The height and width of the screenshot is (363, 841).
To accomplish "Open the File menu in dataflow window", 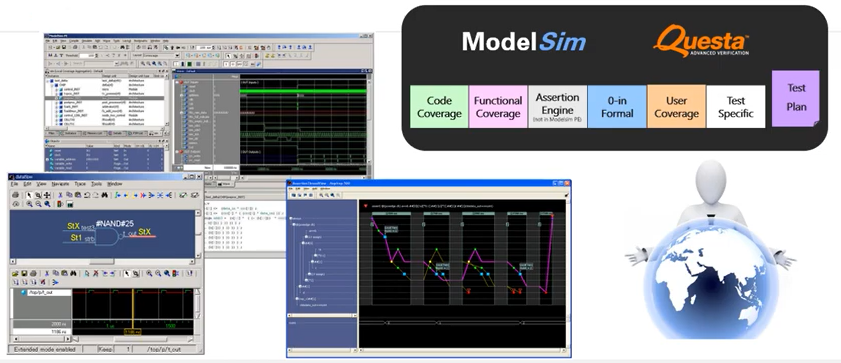I will [x=14, y=183].
